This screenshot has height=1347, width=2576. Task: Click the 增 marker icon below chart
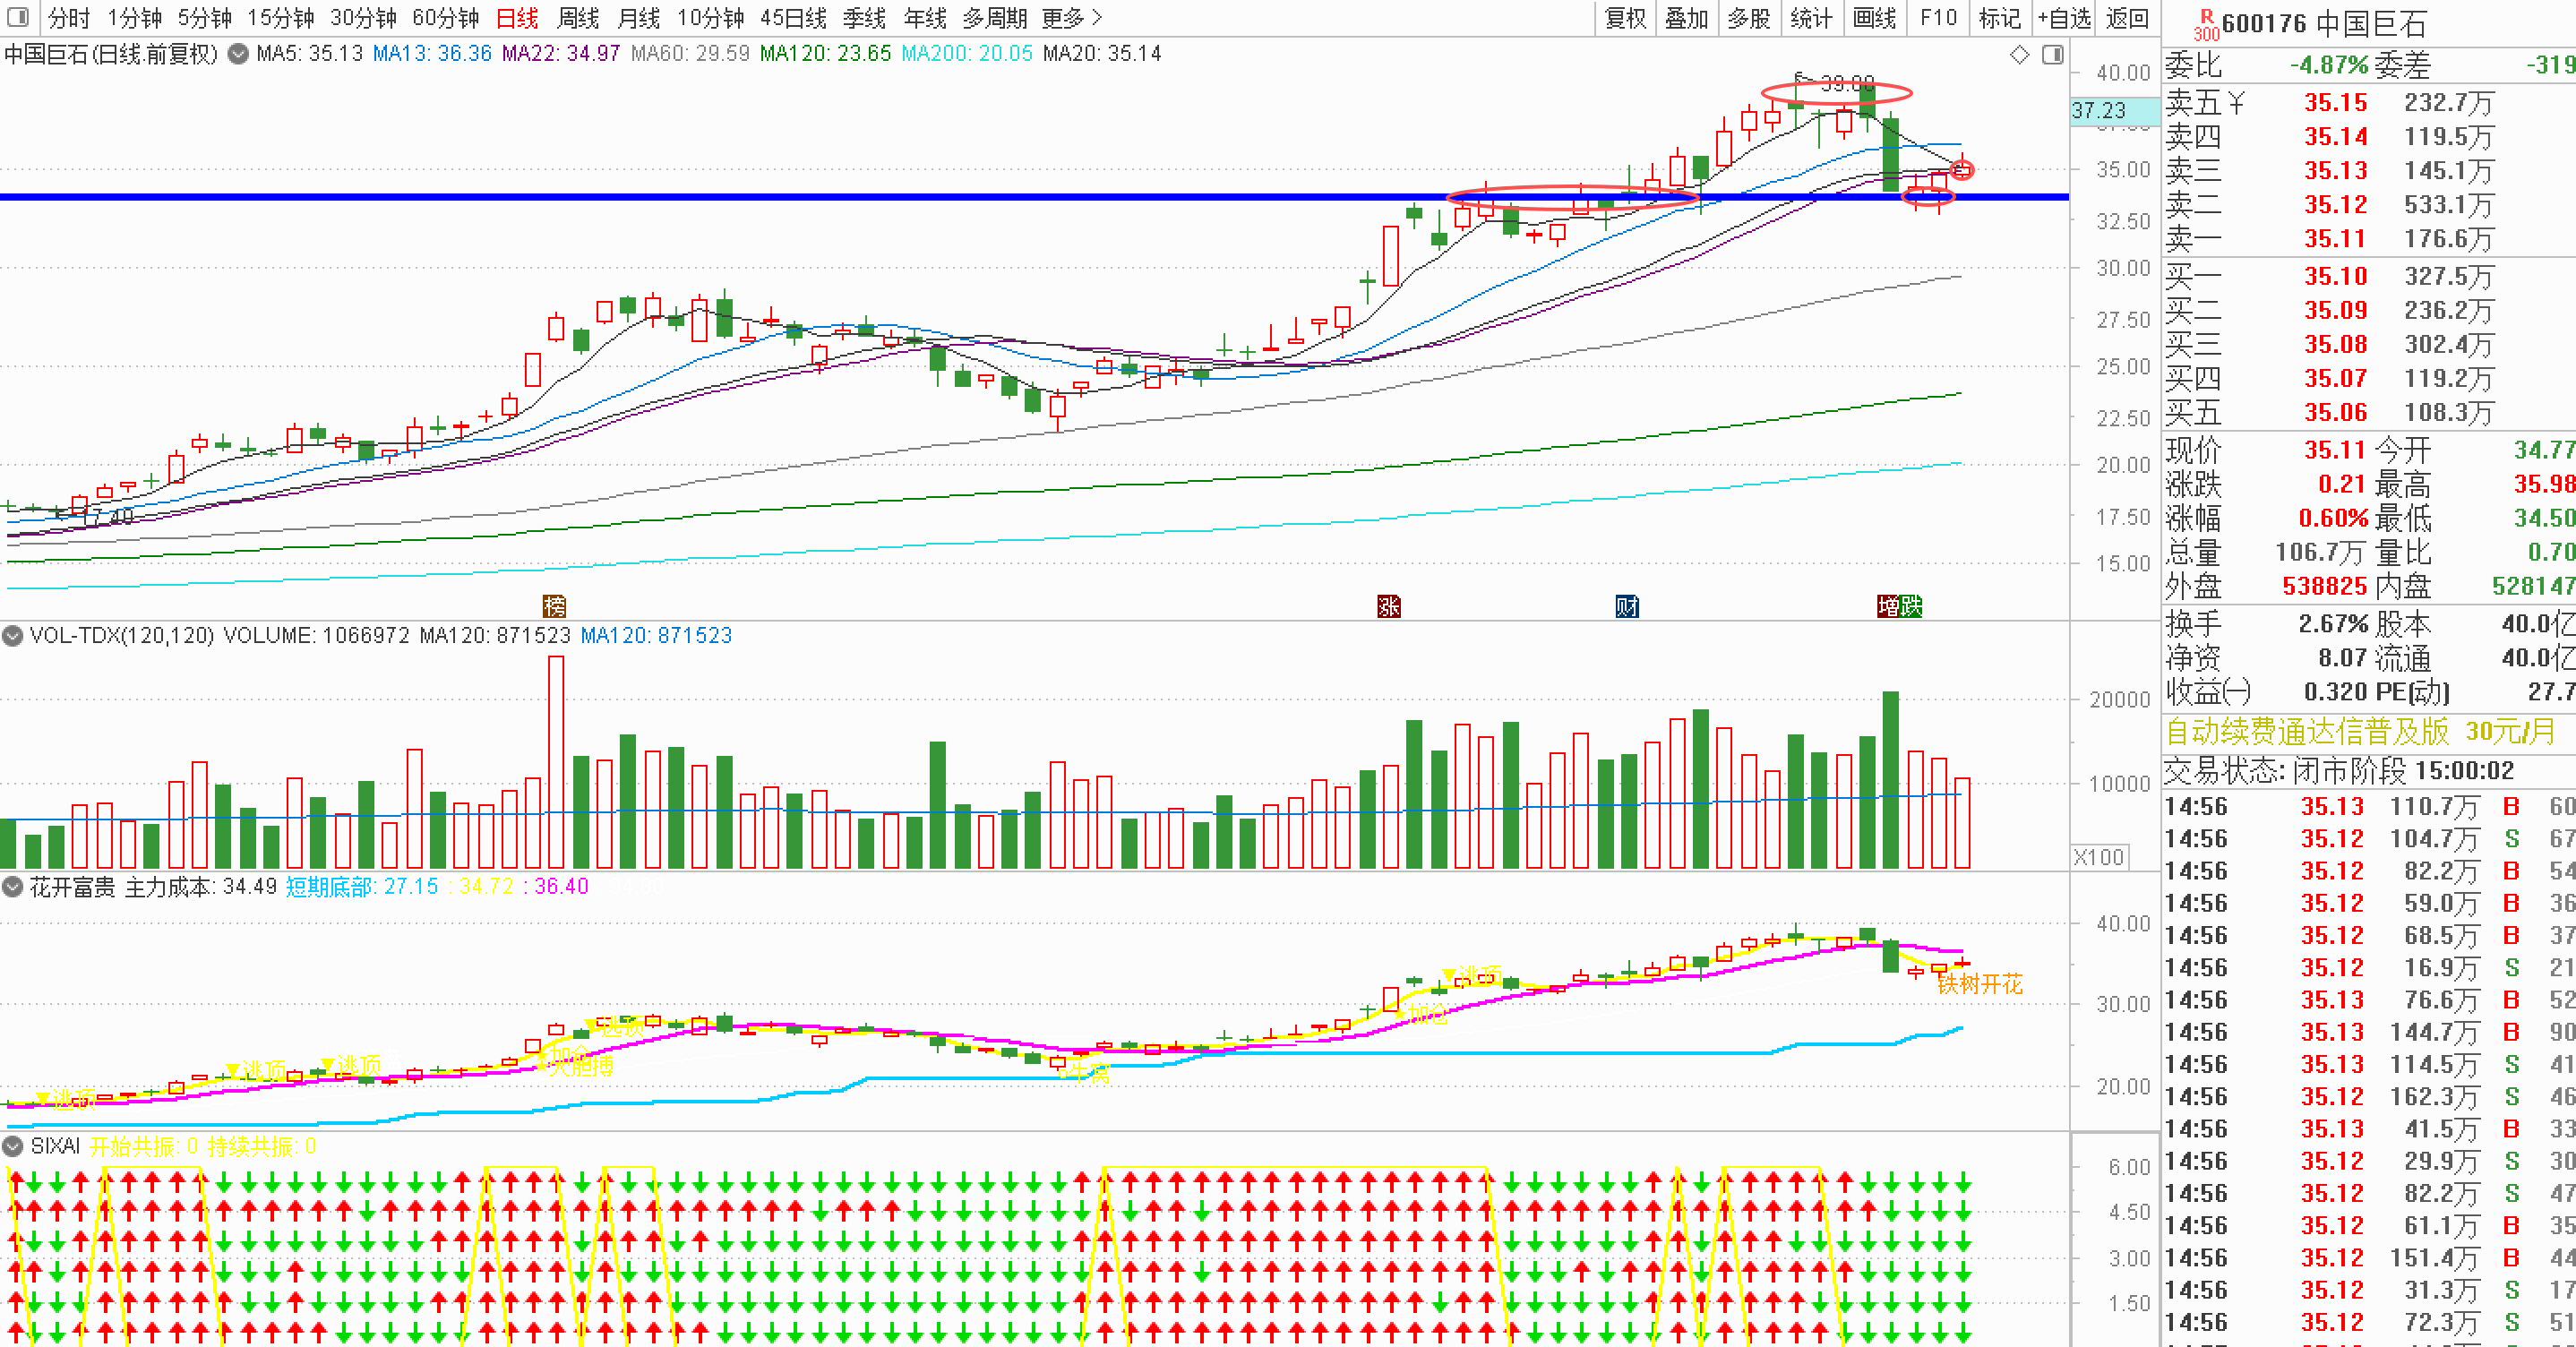pos(1888,606)
